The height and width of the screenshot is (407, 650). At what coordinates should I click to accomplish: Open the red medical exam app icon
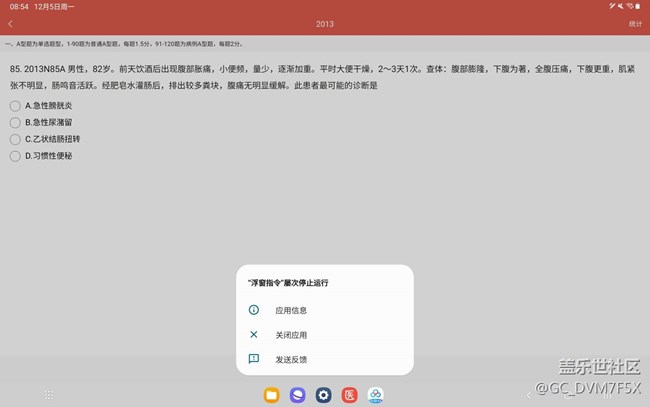point(349,395)
